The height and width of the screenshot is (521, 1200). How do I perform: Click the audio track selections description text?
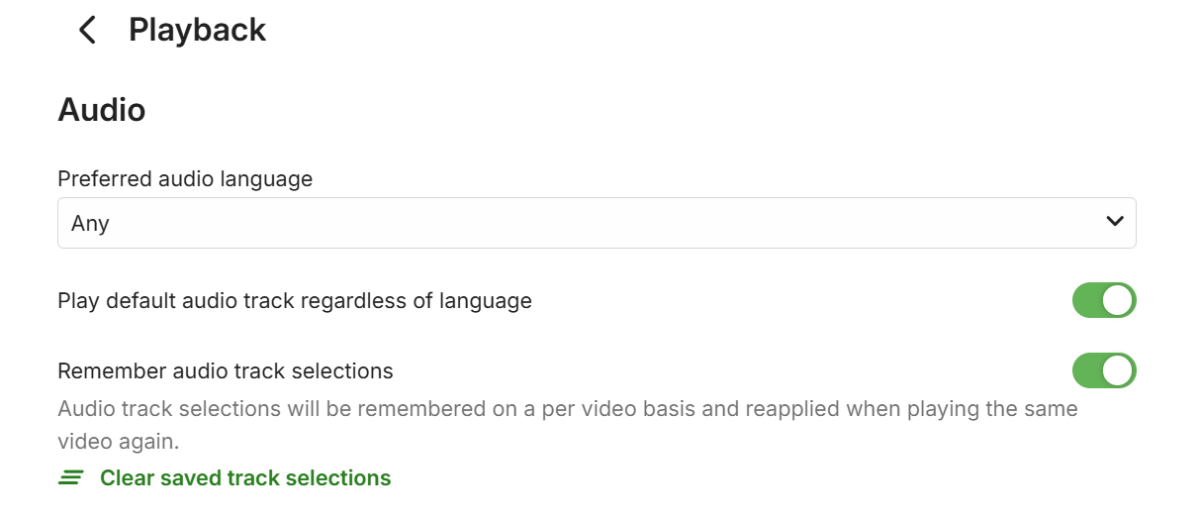point(567,409)
